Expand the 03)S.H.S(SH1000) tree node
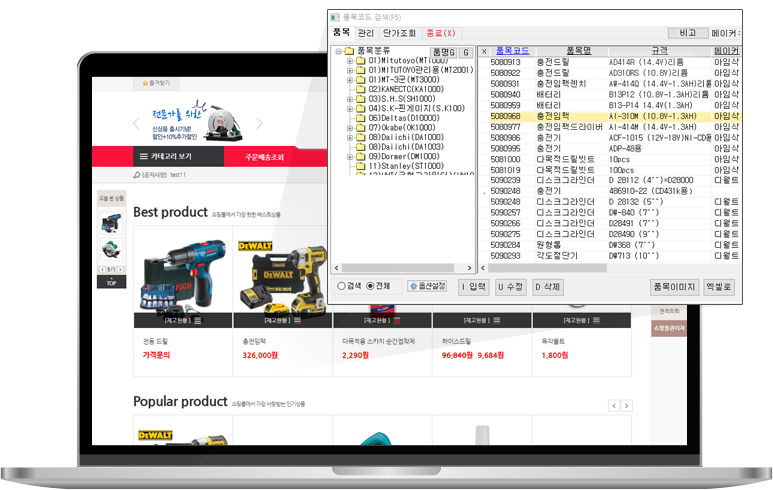Screen dimensions: 773x490 pyautogui.click(x=350, y=99)
